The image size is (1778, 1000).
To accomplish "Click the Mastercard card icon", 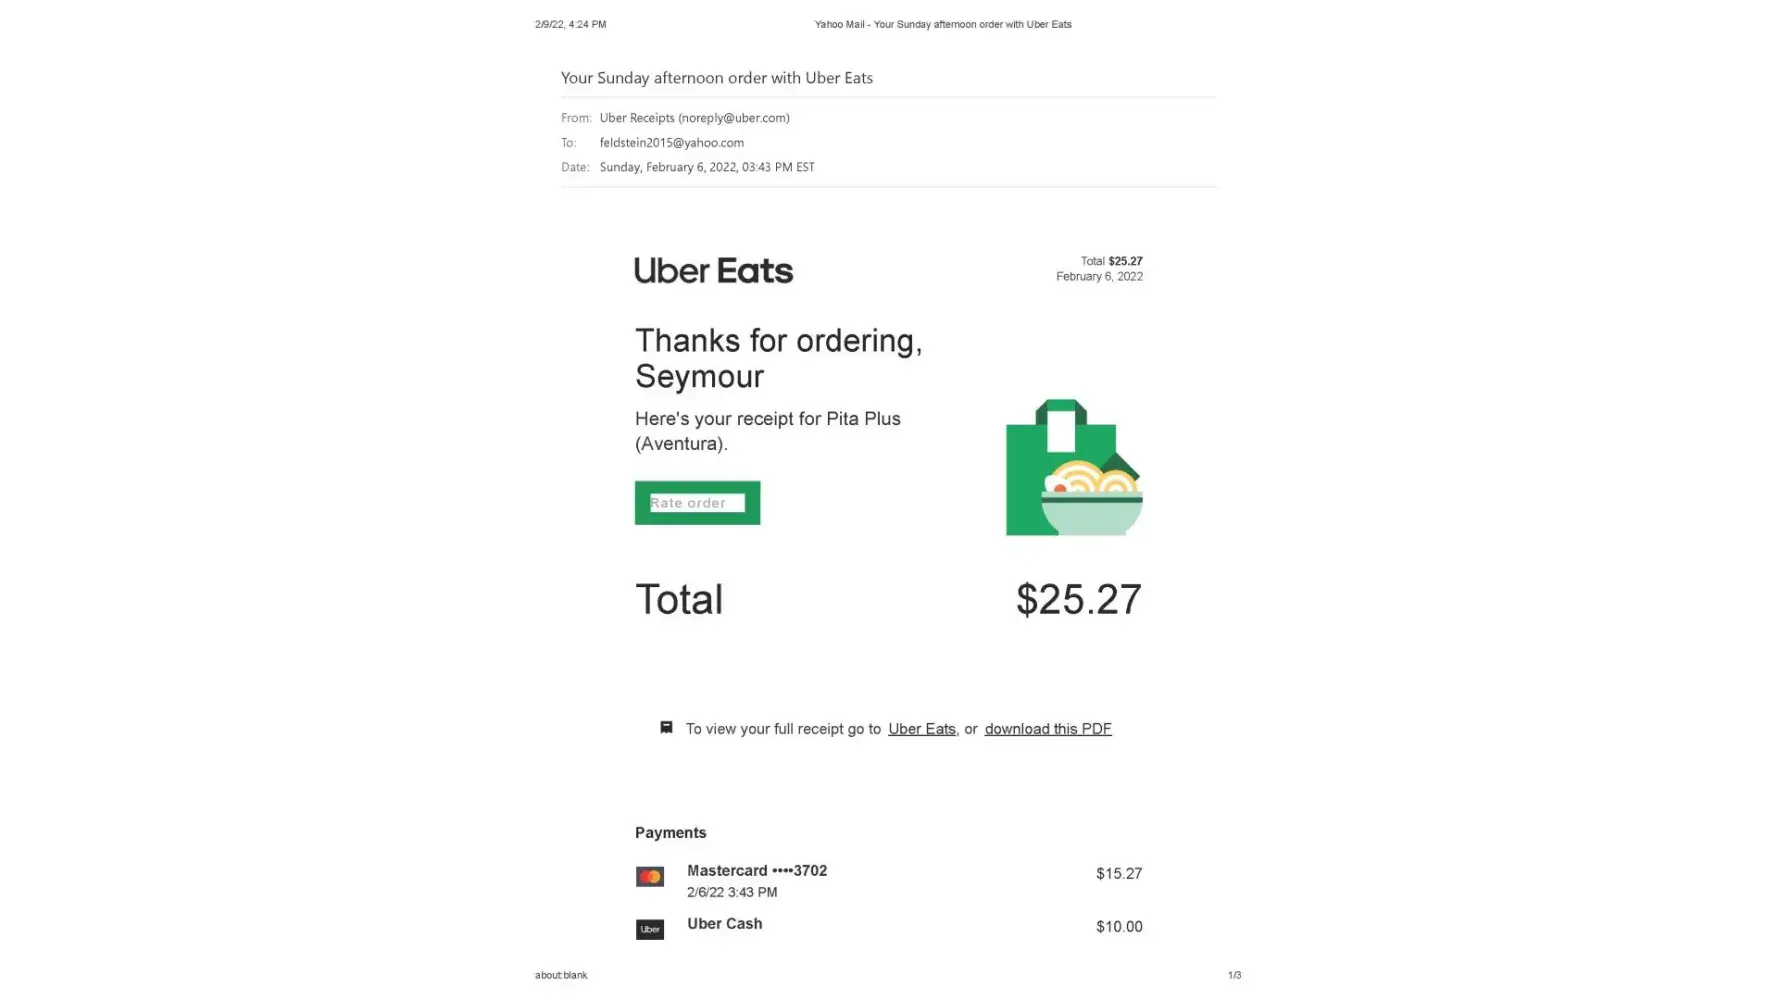I will pos(650,877).
